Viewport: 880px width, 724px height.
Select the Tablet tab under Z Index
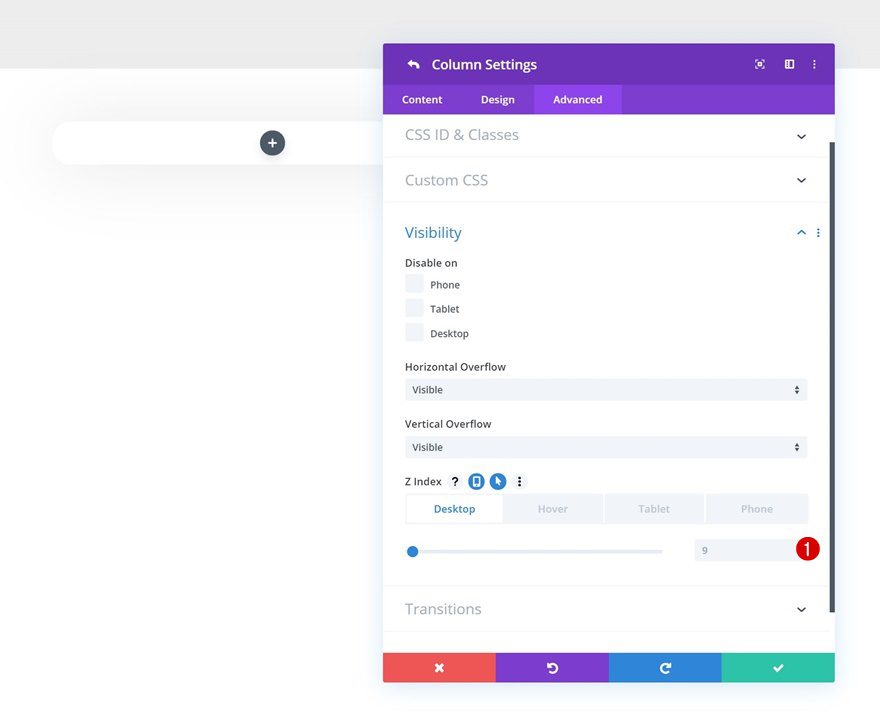pos(654,508)
